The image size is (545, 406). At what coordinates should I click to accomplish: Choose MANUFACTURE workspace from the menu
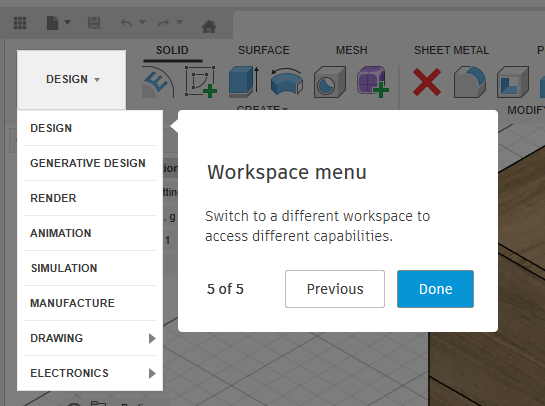pos(90,303)
